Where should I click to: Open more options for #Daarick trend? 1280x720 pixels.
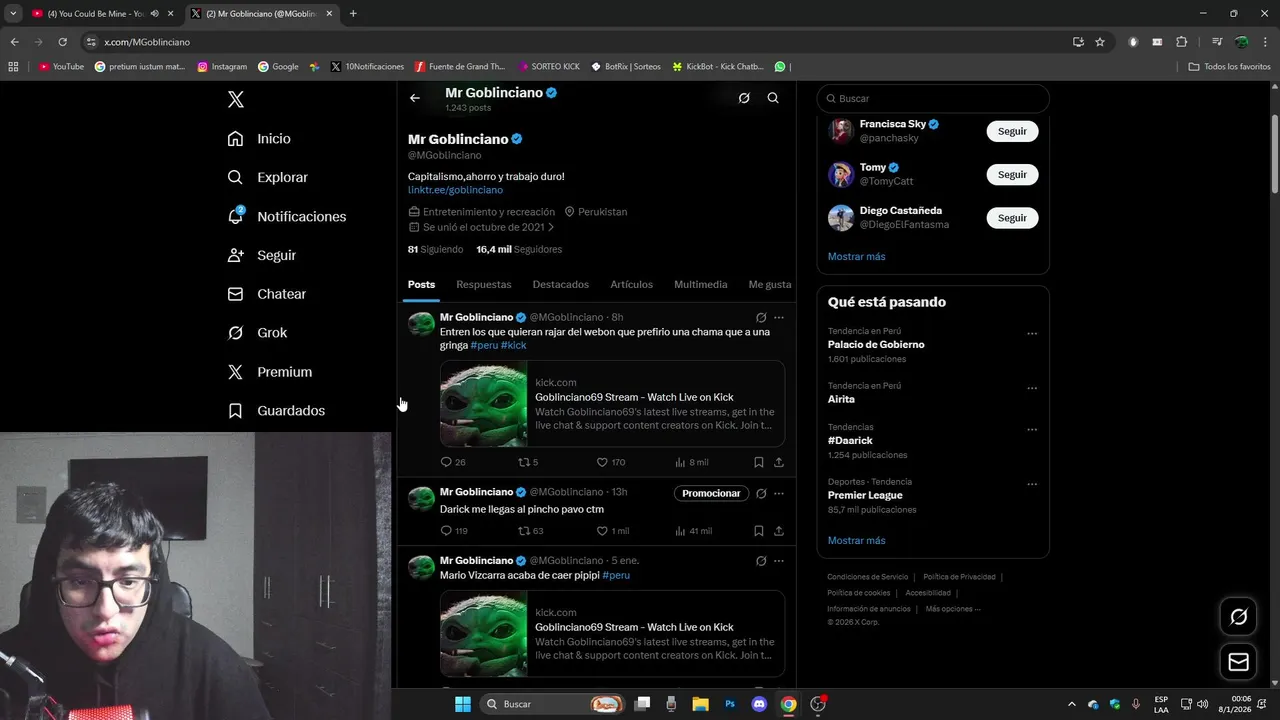pyautogui.click(x=1032, y=430)
